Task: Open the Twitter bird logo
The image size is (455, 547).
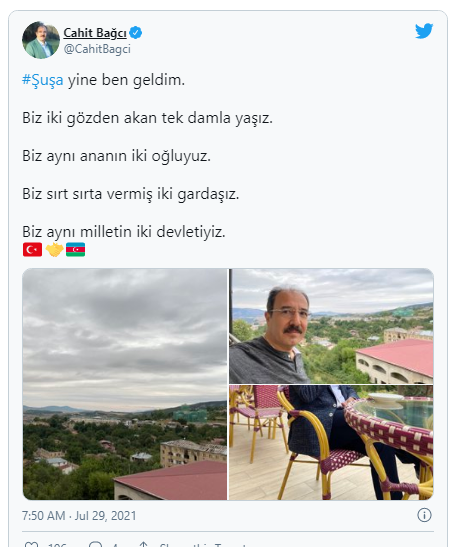Action: pyautogui.click(x=424, y=31)
